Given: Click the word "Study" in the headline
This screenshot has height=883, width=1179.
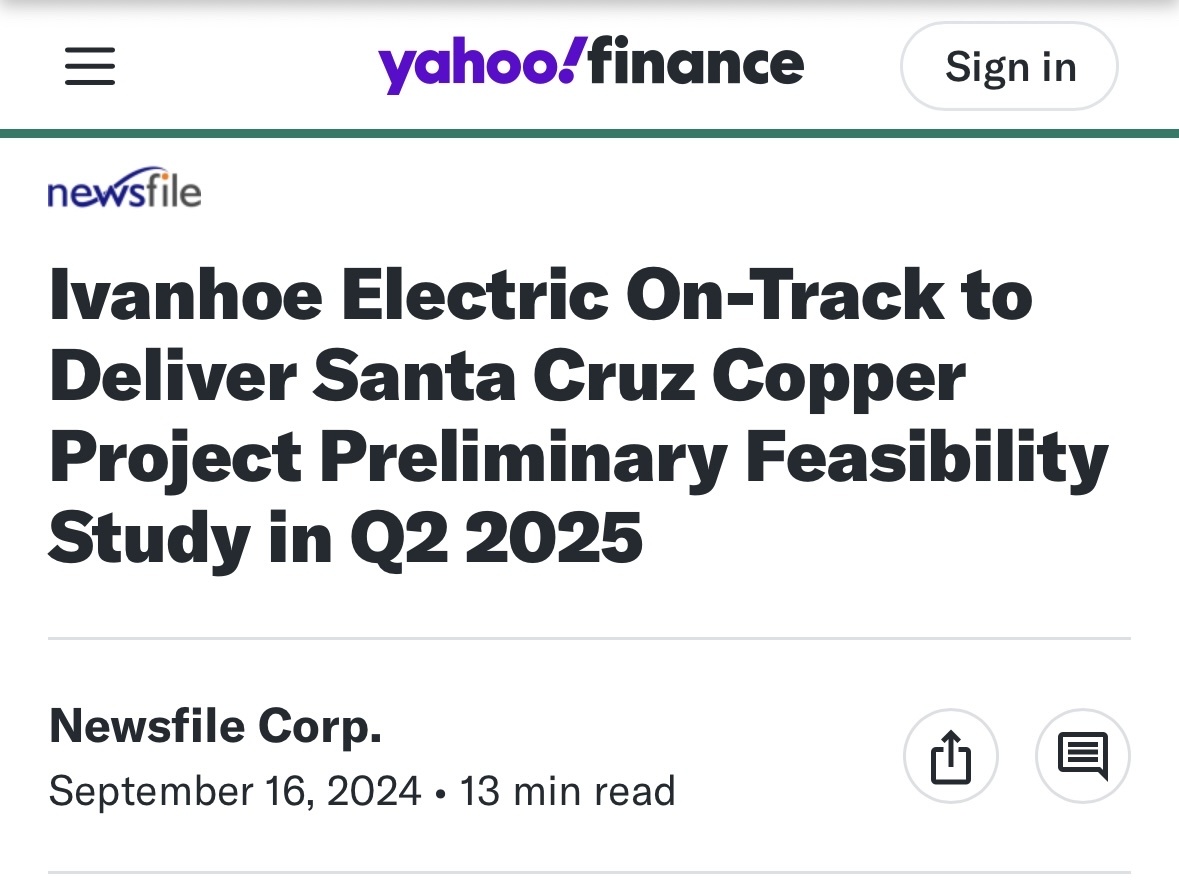Looking at the screenshot, I should 150,537.
